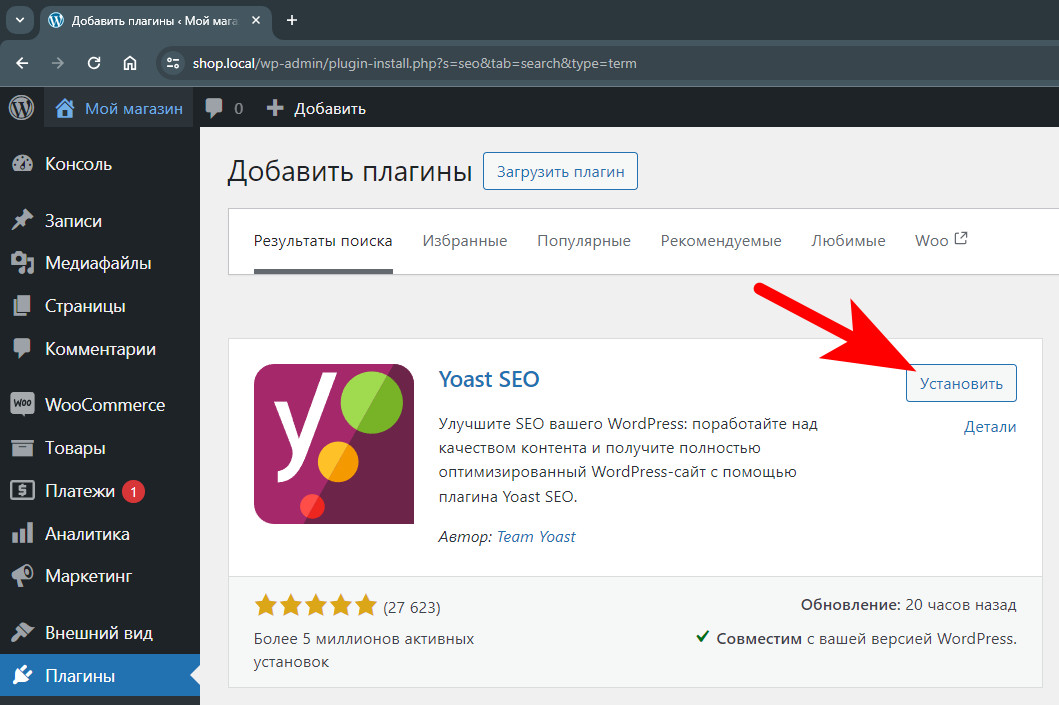
Task: Click the plug icon for Плагины
Action: coord(22,675)
